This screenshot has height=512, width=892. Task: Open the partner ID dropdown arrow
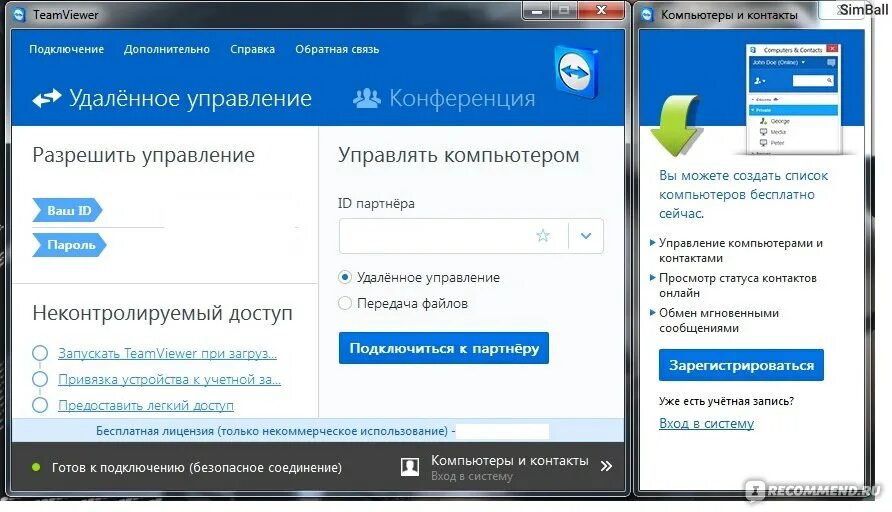click(x=586, y=236)
